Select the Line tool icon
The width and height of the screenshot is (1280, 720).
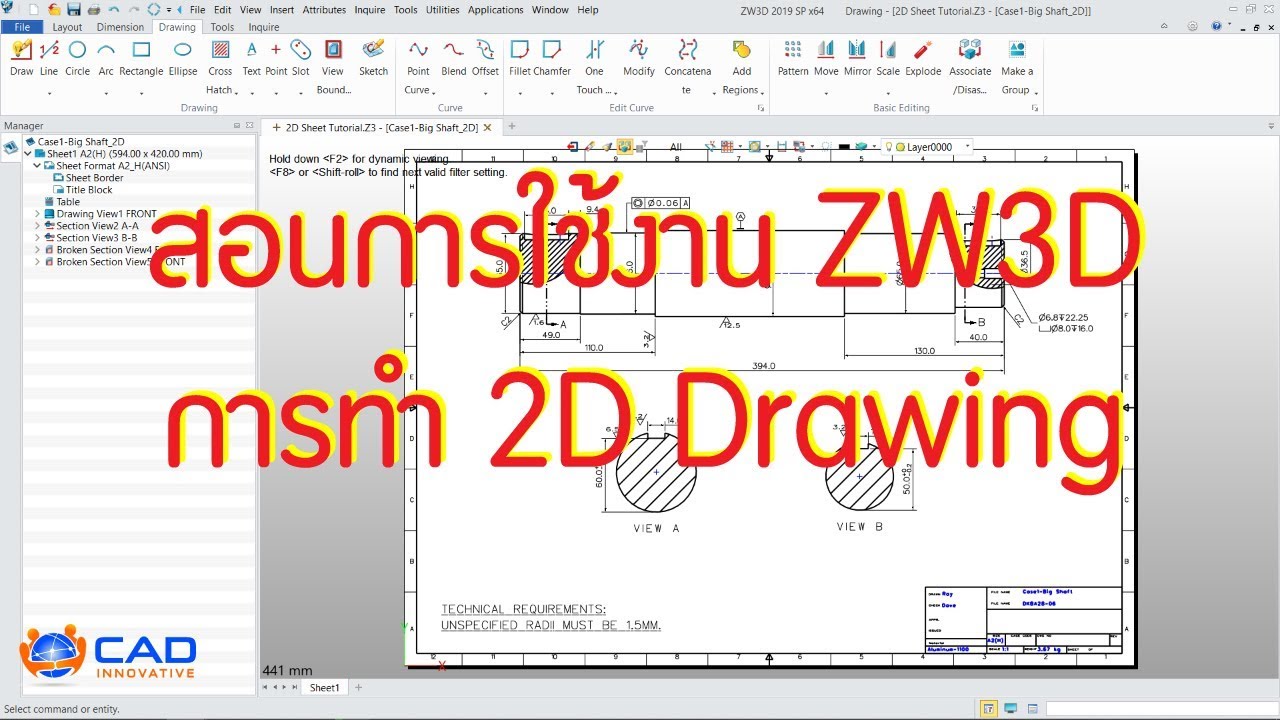click(x=49, y=50)
